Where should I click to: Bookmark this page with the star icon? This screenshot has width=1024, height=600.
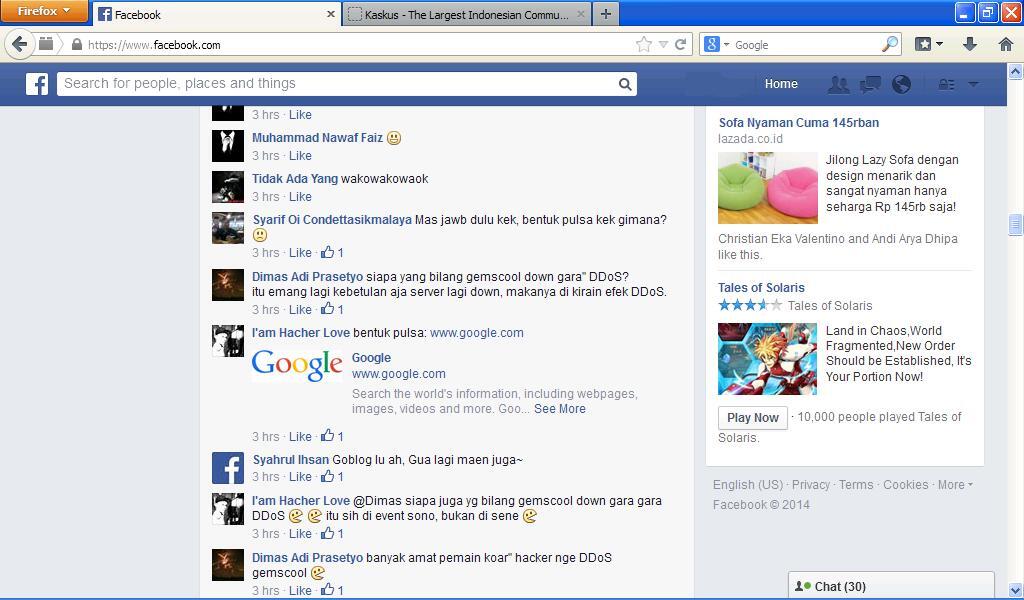pyautogui.click(x=644, y=44)
